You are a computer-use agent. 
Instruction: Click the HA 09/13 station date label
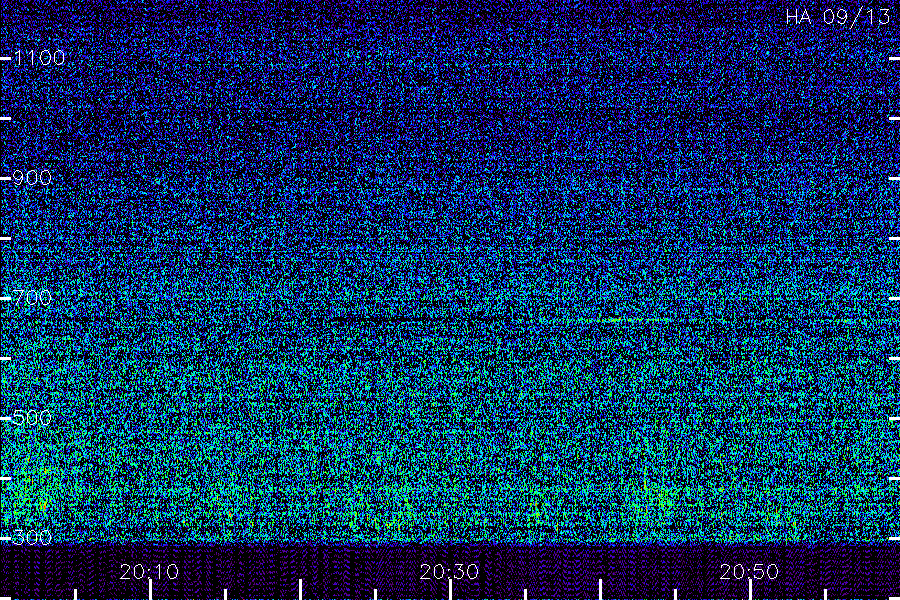coord(838,17)
